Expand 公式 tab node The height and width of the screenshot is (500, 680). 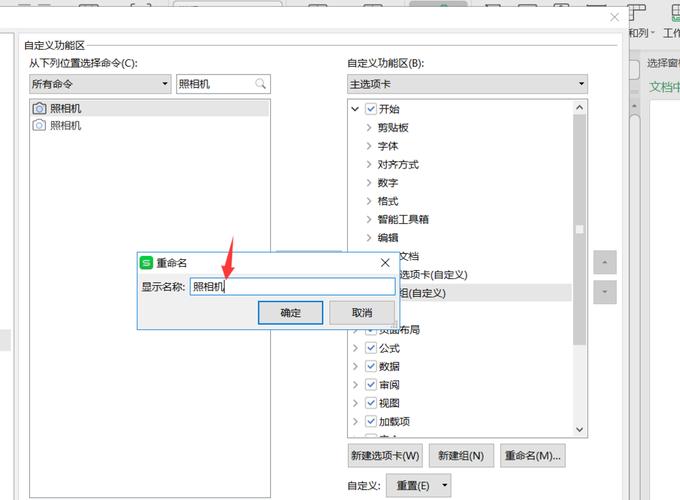coord(355,348)
